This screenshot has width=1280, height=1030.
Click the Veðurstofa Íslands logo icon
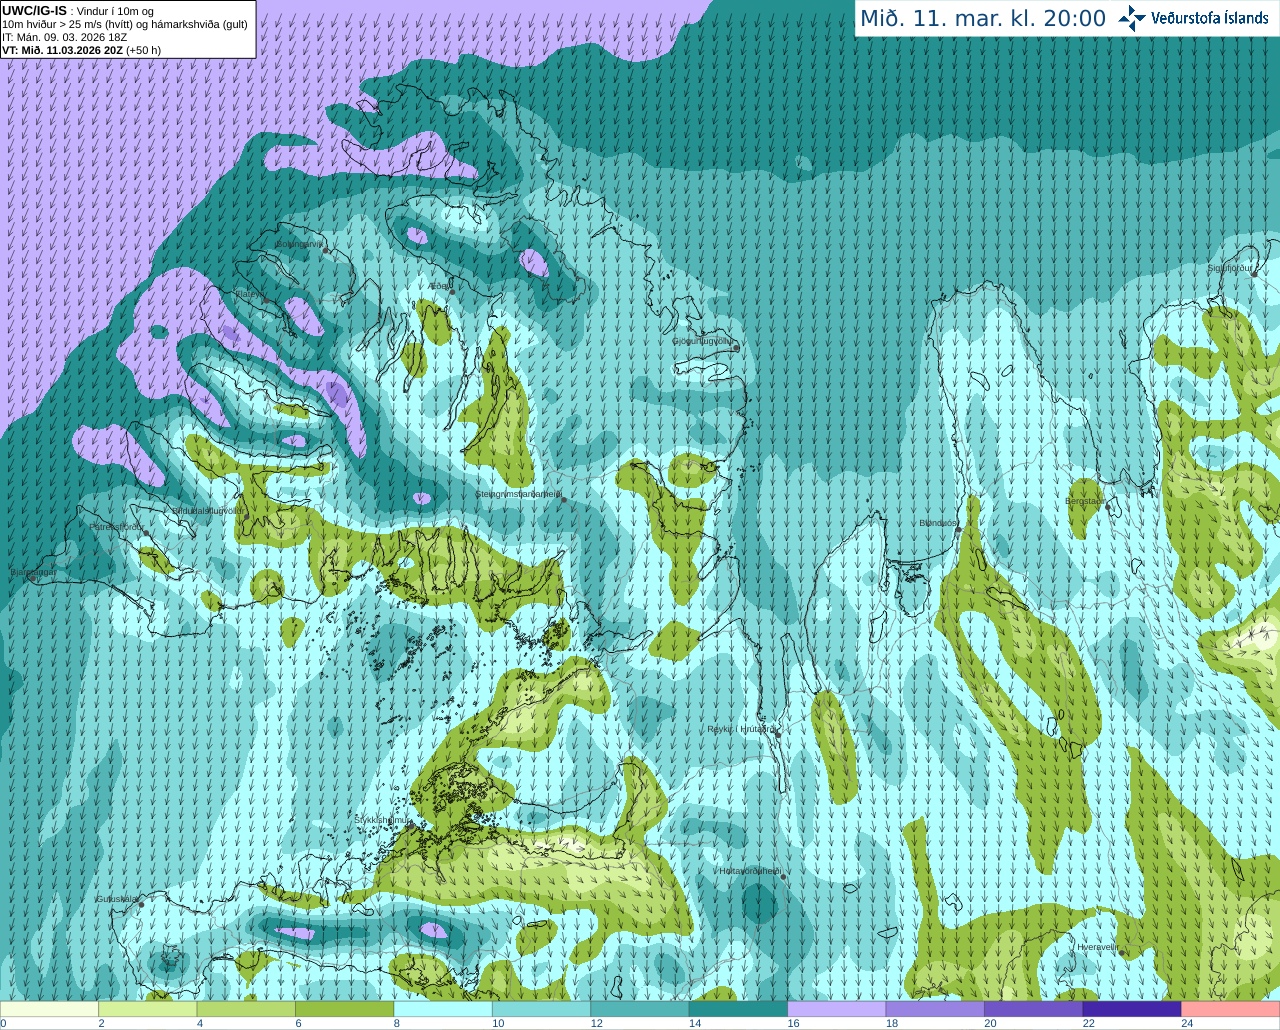click(1131, 18)
